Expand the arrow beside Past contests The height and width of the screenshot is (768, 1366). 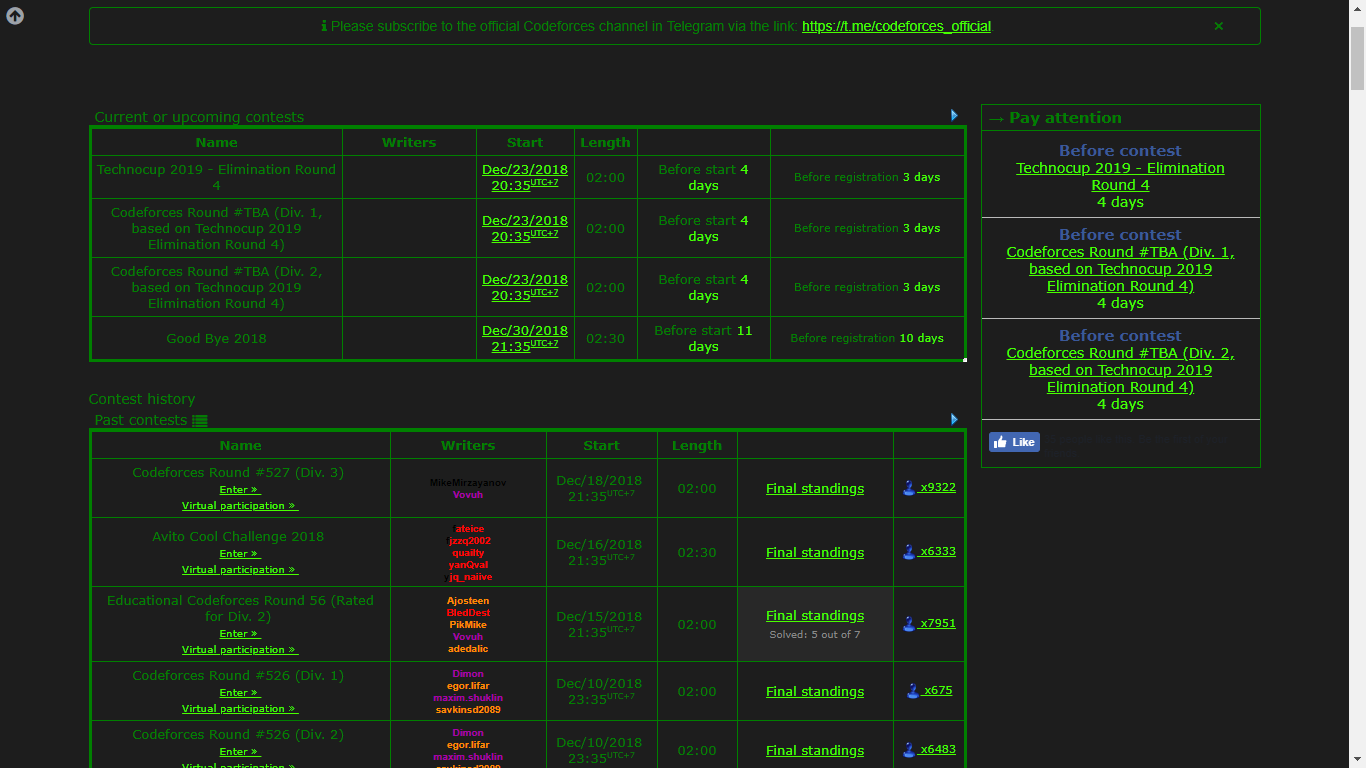953,419
